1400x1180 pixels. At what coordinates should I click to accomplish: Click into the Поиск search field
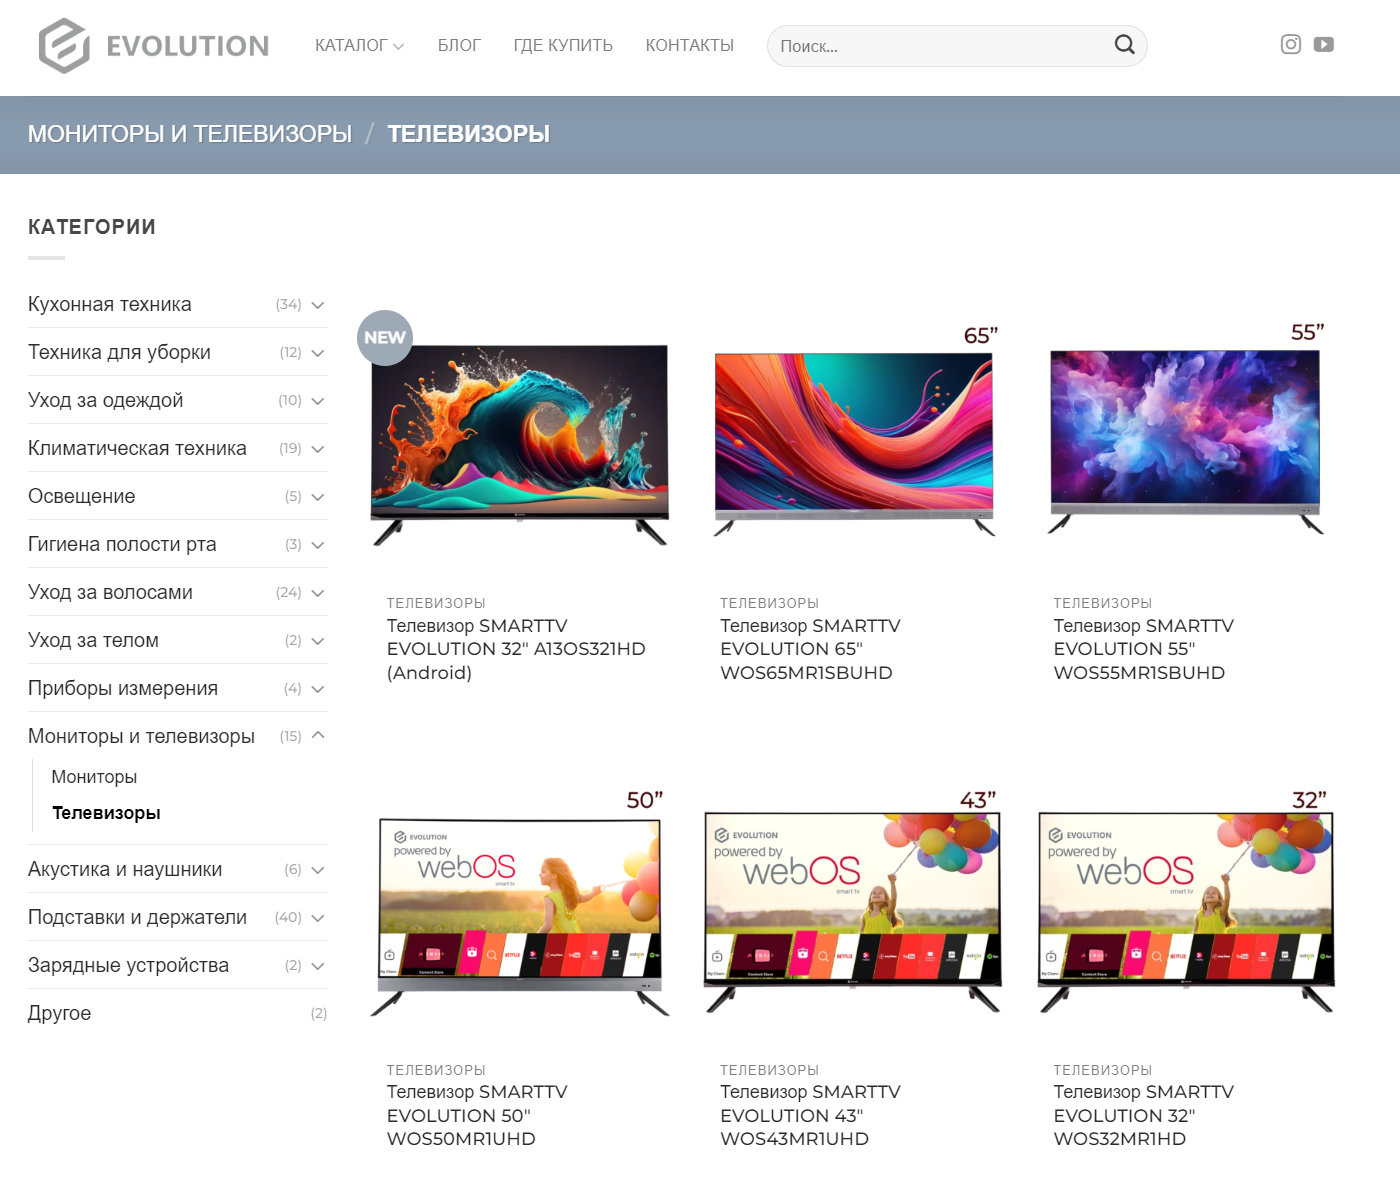[940, 46]
